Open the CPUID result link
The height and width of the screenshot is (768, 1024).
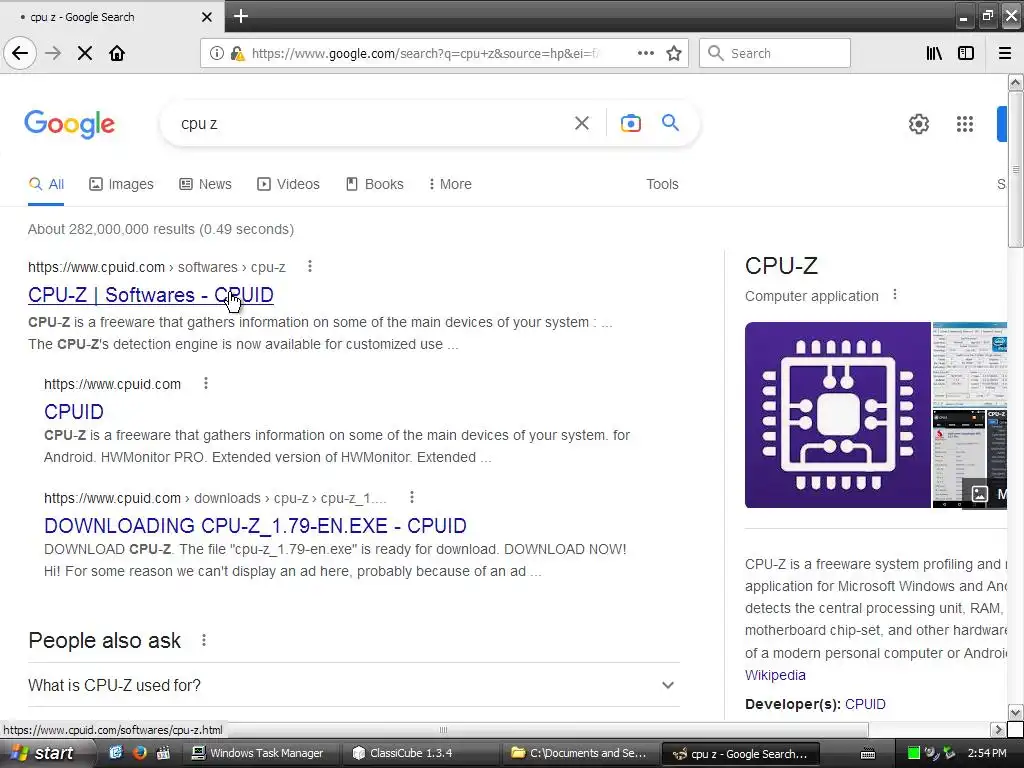coord(74,411)
